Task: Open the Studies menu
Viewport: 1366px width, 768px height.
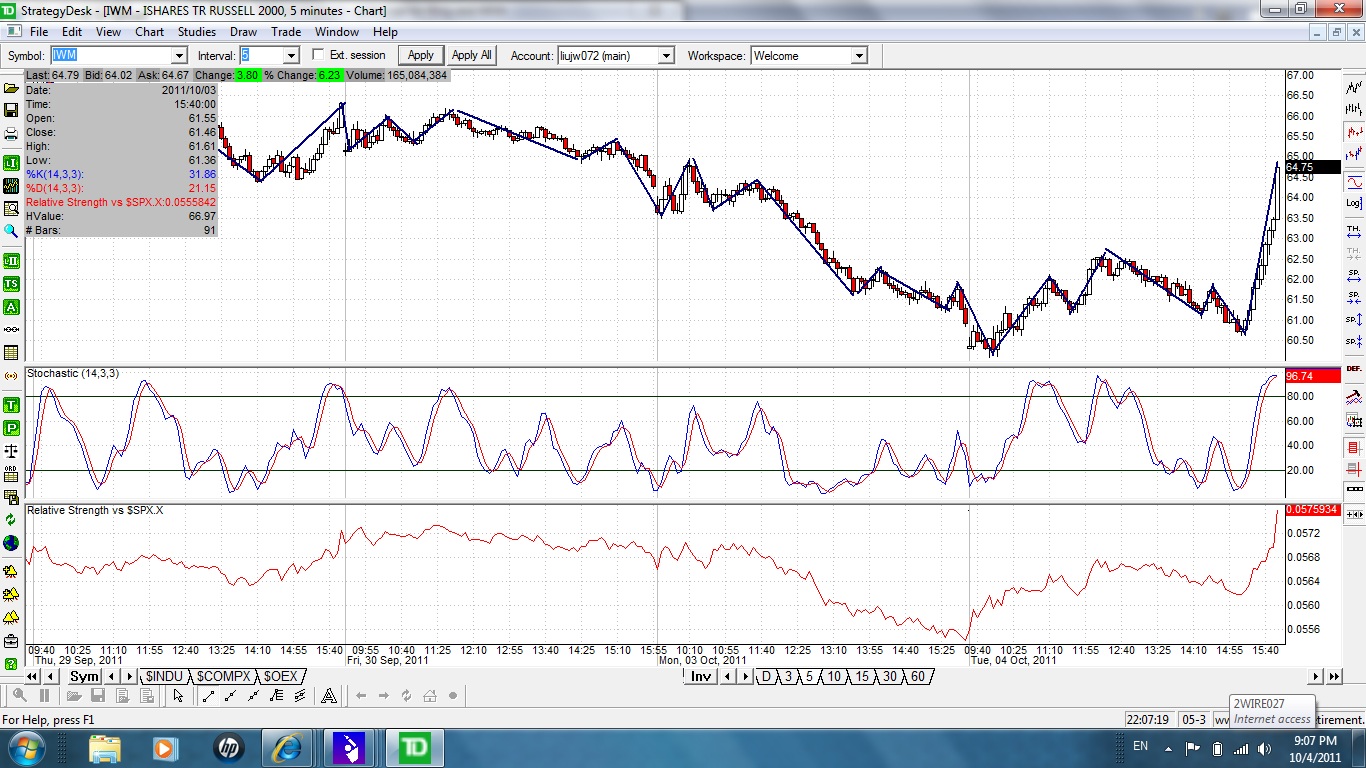Action: tap(197, 32)
